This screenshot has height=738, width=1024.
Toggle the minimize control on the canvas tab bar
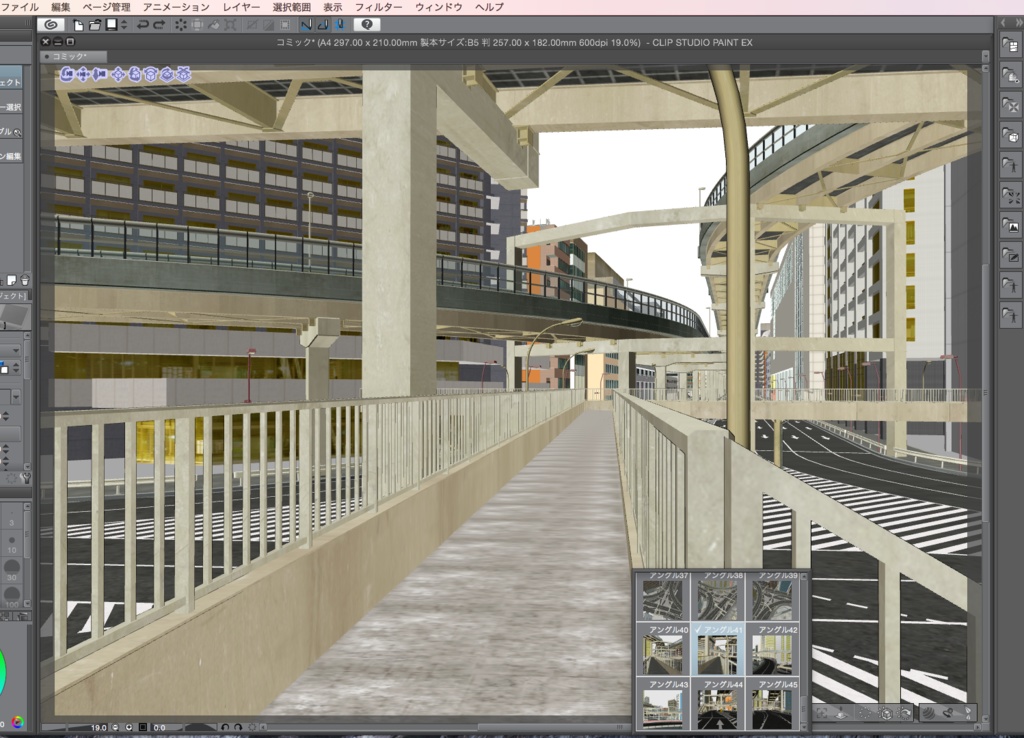tap(58, 44)
